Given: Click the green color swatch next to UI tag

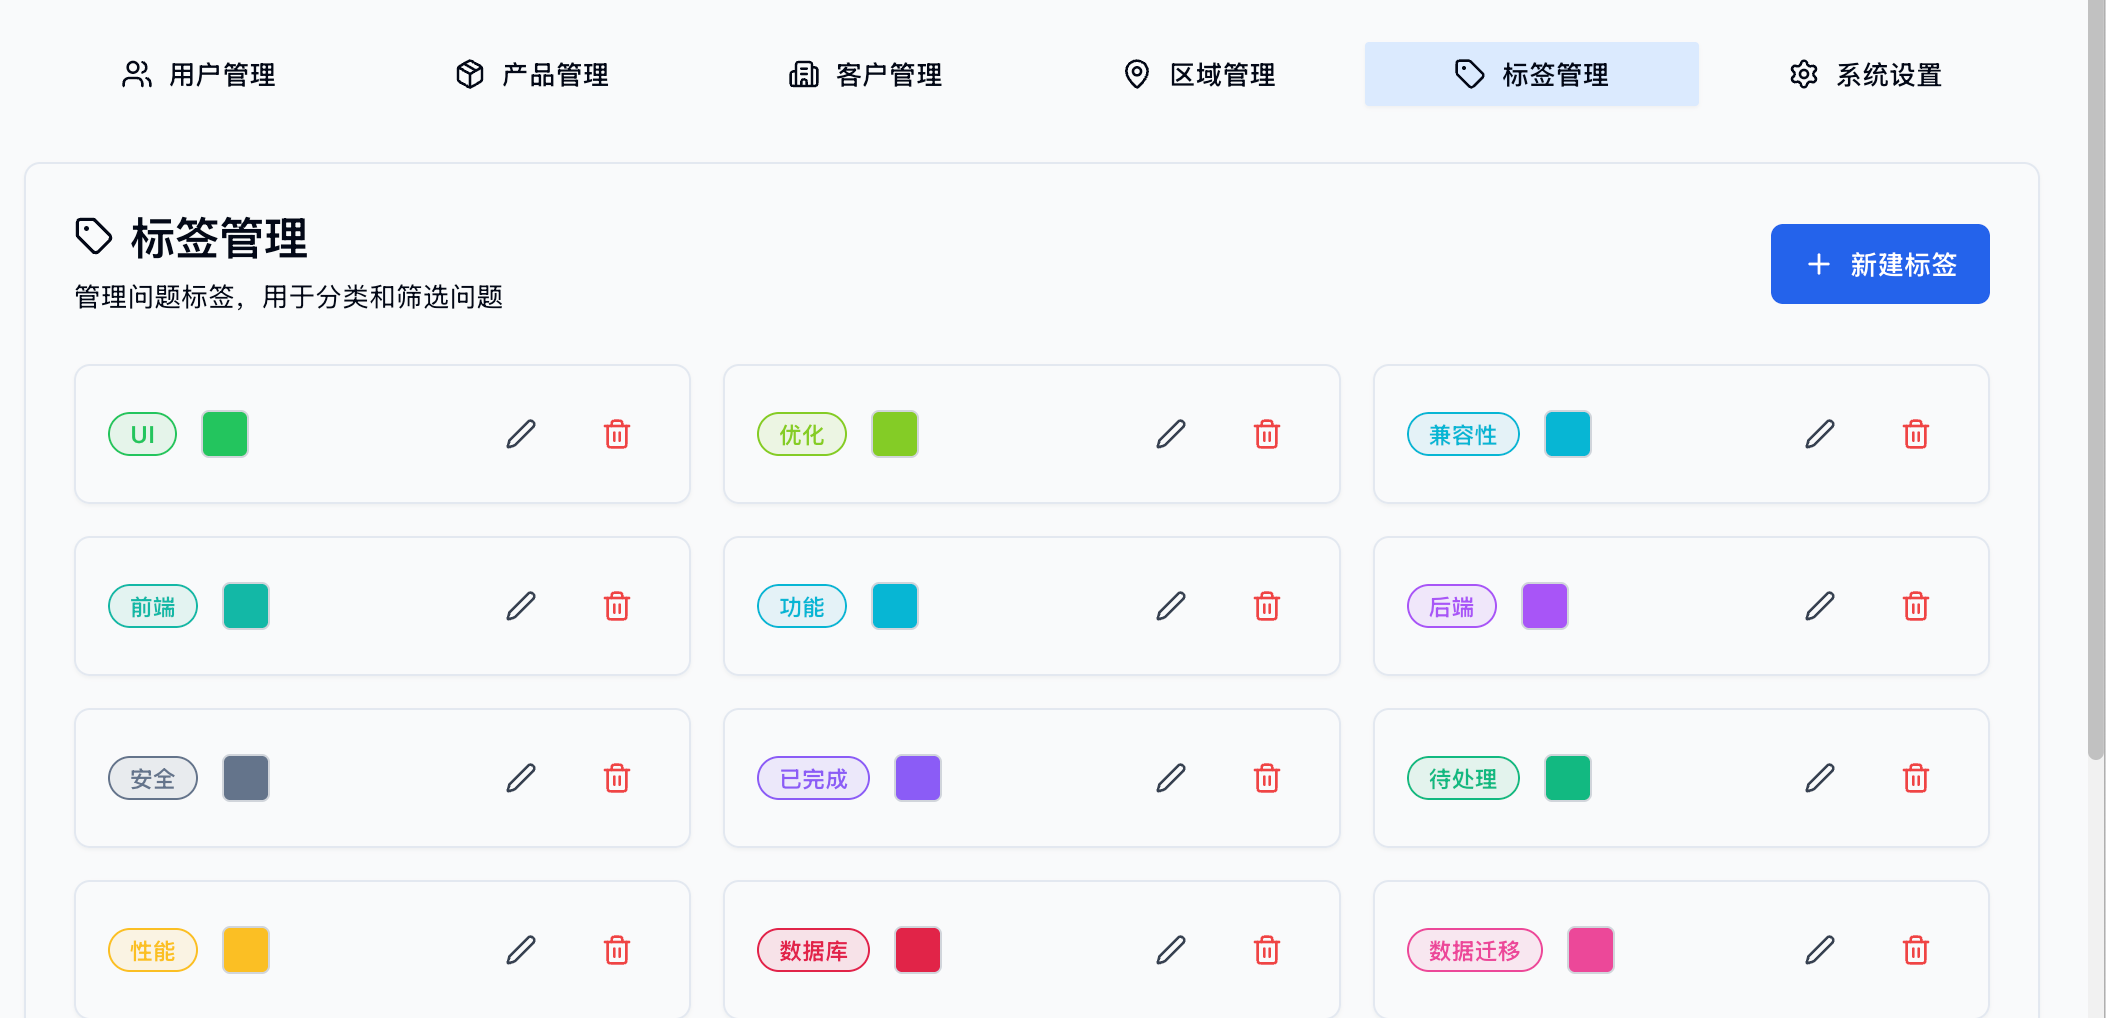Looking at the screenshot, I should point(225,434).
